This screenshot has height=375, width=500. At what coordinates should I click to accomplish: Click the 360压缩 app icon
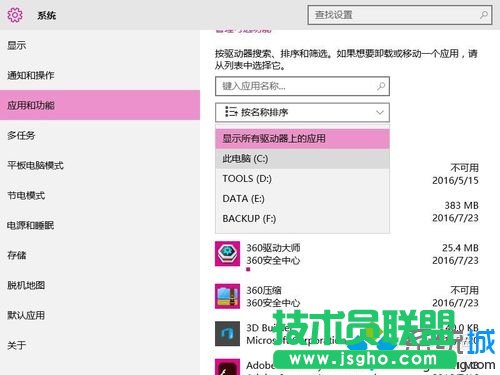coord(227,296)
